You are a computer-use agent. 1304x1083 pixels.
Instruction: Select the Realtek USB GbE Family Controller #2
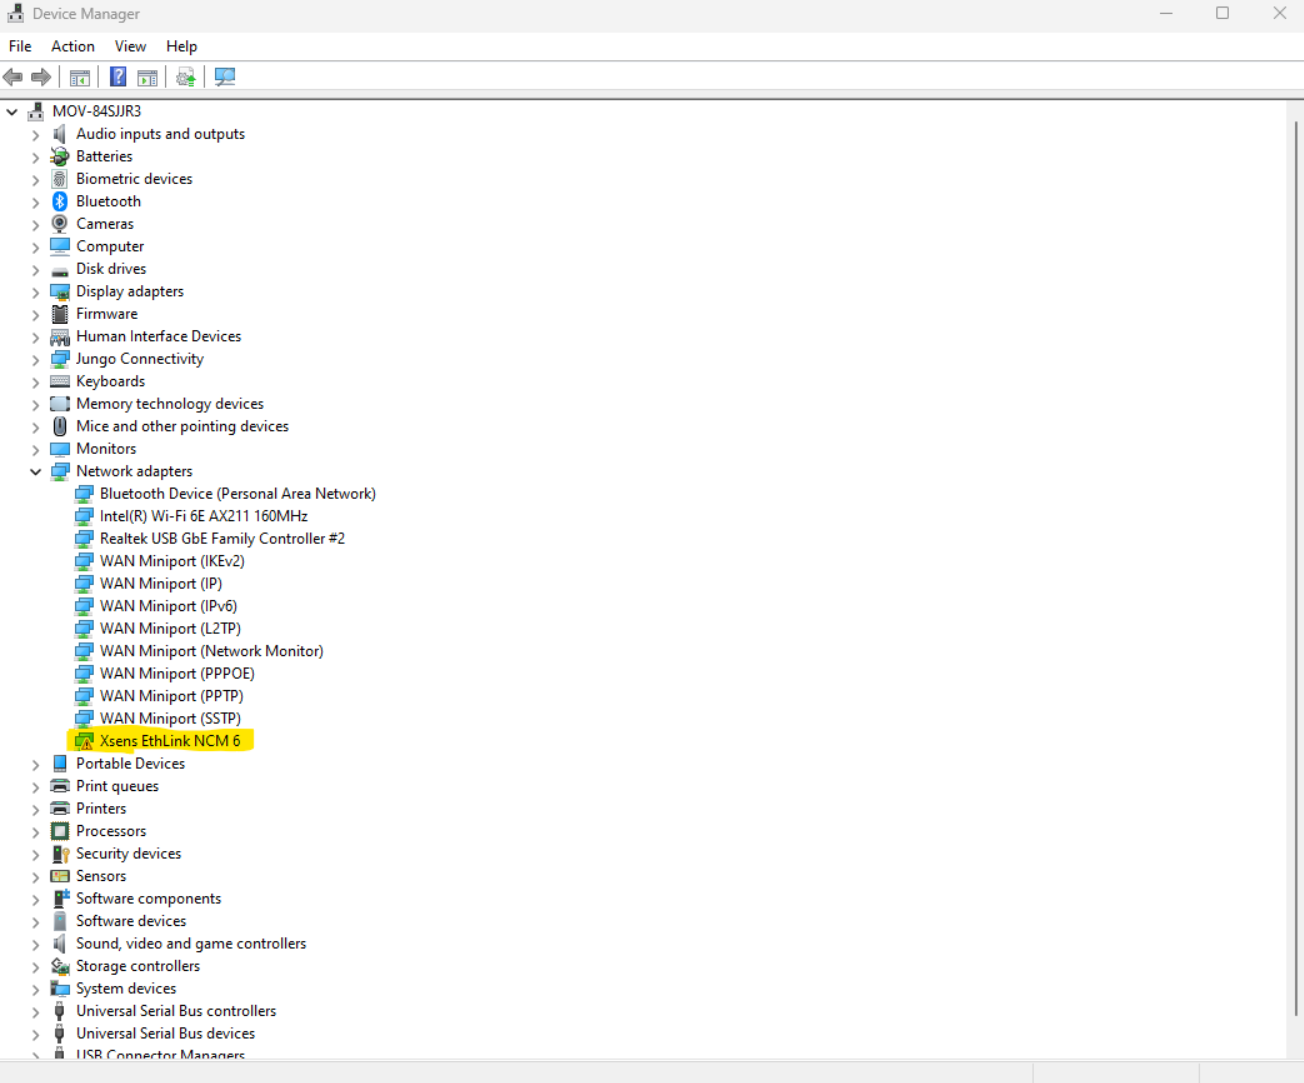pos(222,538)
